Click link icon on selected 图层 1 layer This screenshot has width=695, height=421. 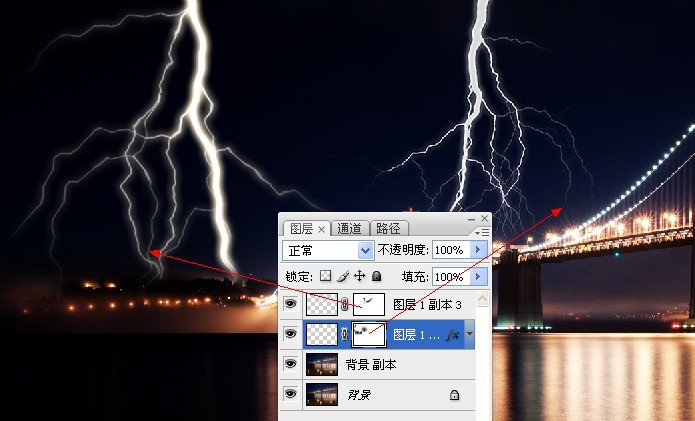tap(344, 335)
